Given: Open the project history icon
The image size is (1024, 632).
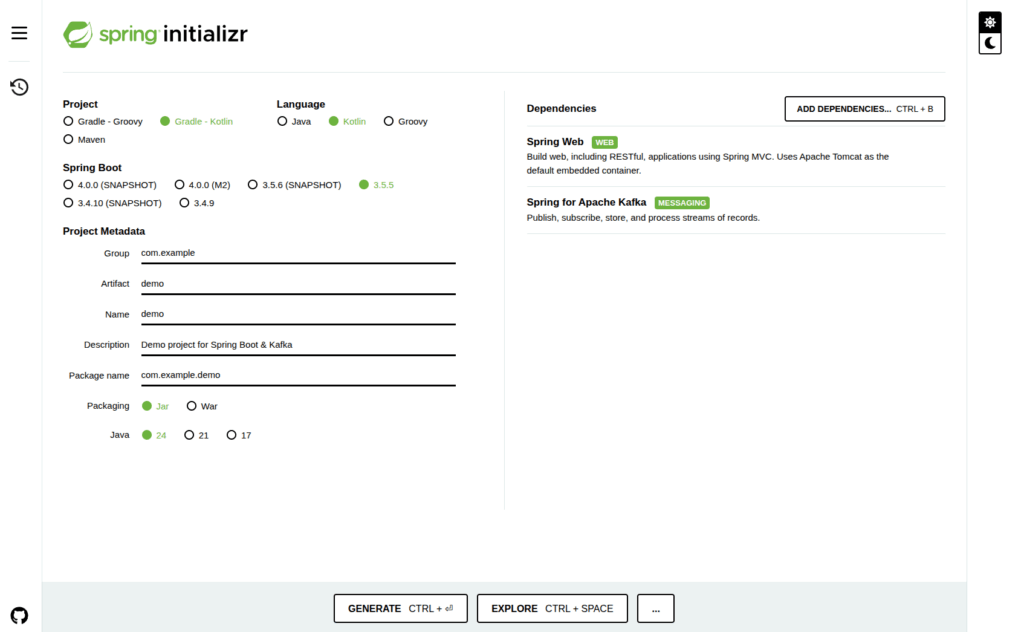Looking at the screenshot, I should pyautogui.click(x=19, y=87).
